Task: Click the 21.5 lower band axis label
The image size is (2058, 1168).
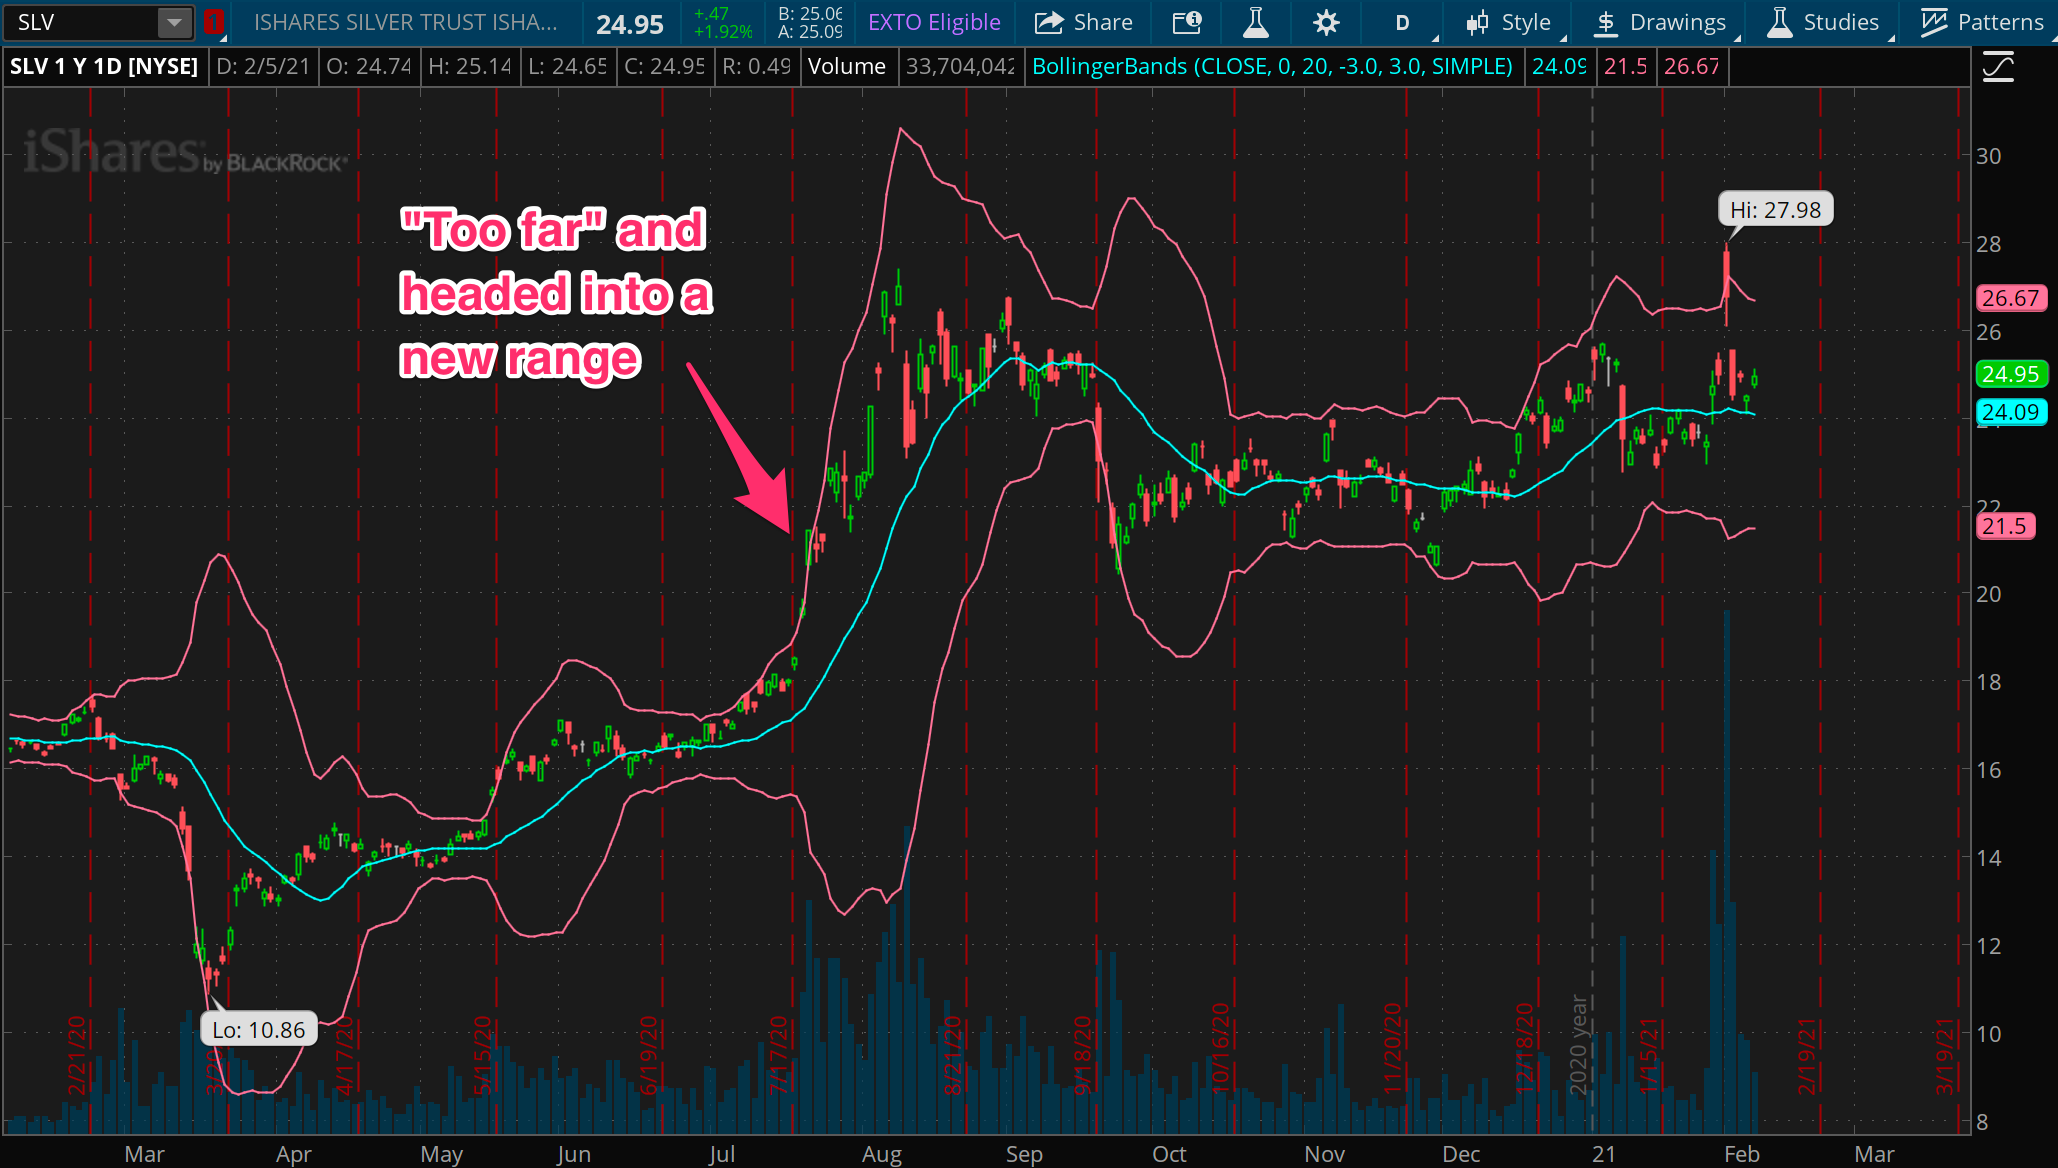Action: [2005, 526]
